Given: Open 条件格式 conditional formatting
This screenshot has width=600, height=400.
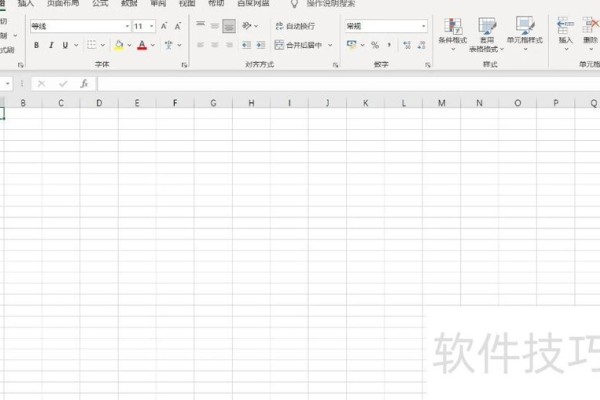Looking at the screenshot, I should click(453, 34).
